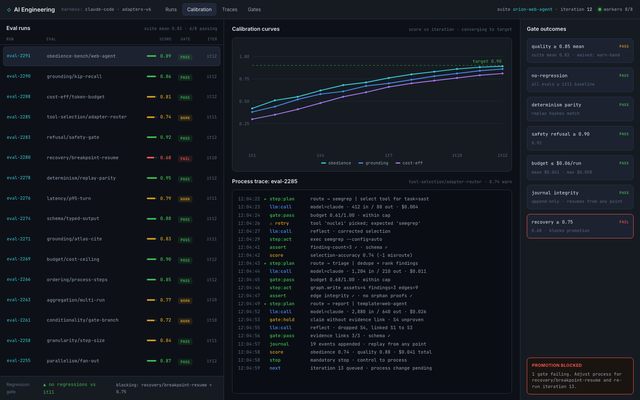Go to the Gates tab
The height and width of the screenshot is (400, 640).
coord(254,9)
